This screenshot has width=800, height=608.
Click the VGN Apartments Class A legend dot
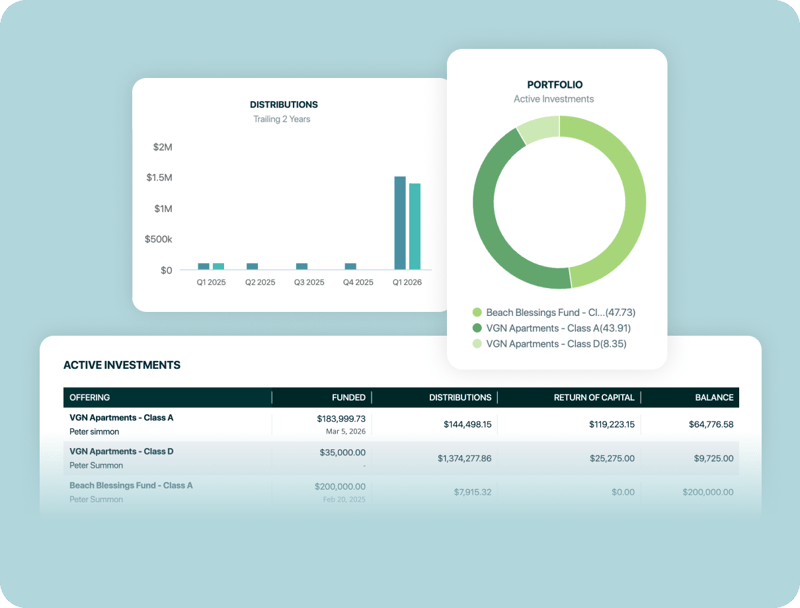point(477,328)
